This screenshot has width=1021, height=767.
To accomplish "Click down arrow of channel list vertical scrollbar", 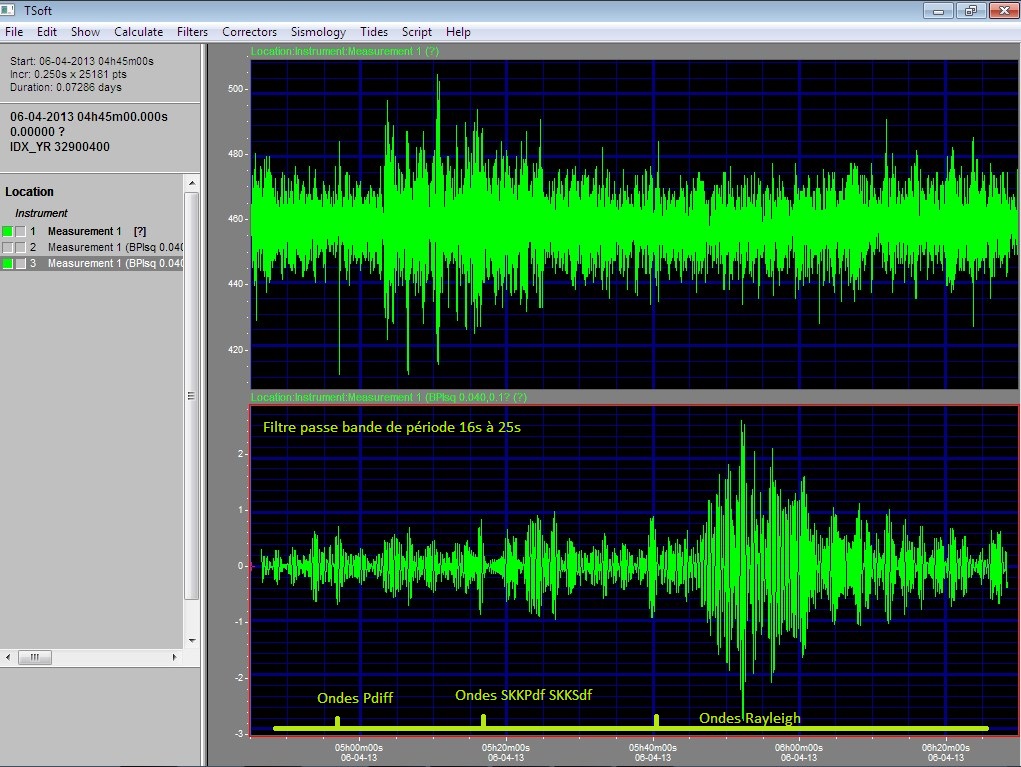I will click(x=192, y=640).
